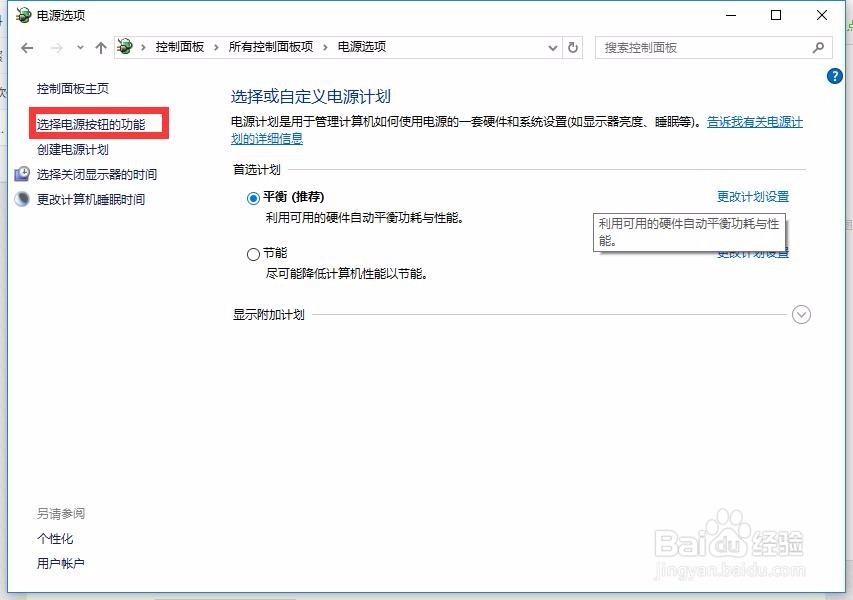853x600 pixels.
Task: Expand chevron before 控制面板 breadcrumb
Action: (143, 48)
